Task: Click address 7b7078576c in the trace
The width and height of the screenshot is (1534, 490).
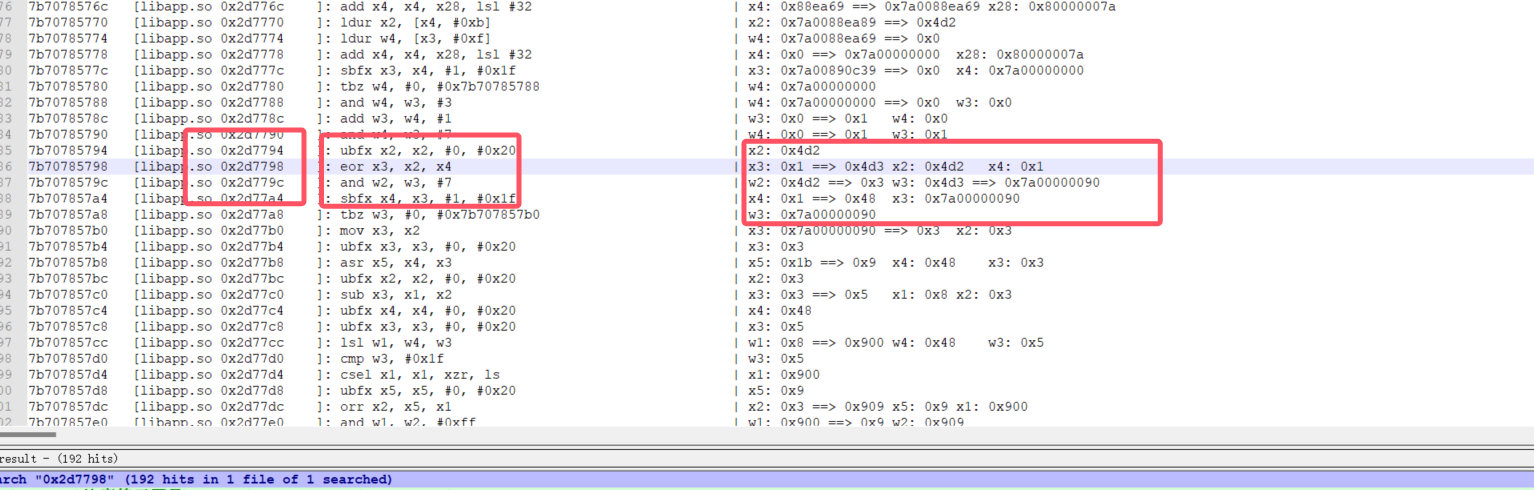Action: tap(68, 6)
